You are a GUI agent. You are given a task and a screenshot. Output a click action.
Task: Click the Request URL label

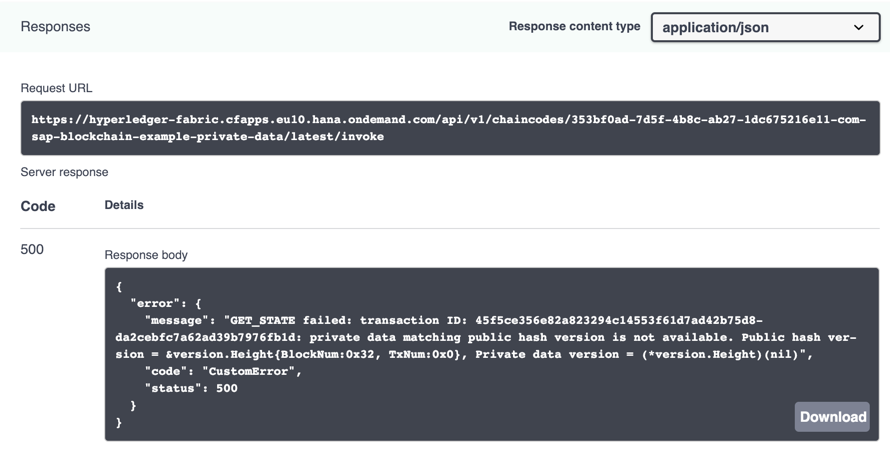point(56,88)
